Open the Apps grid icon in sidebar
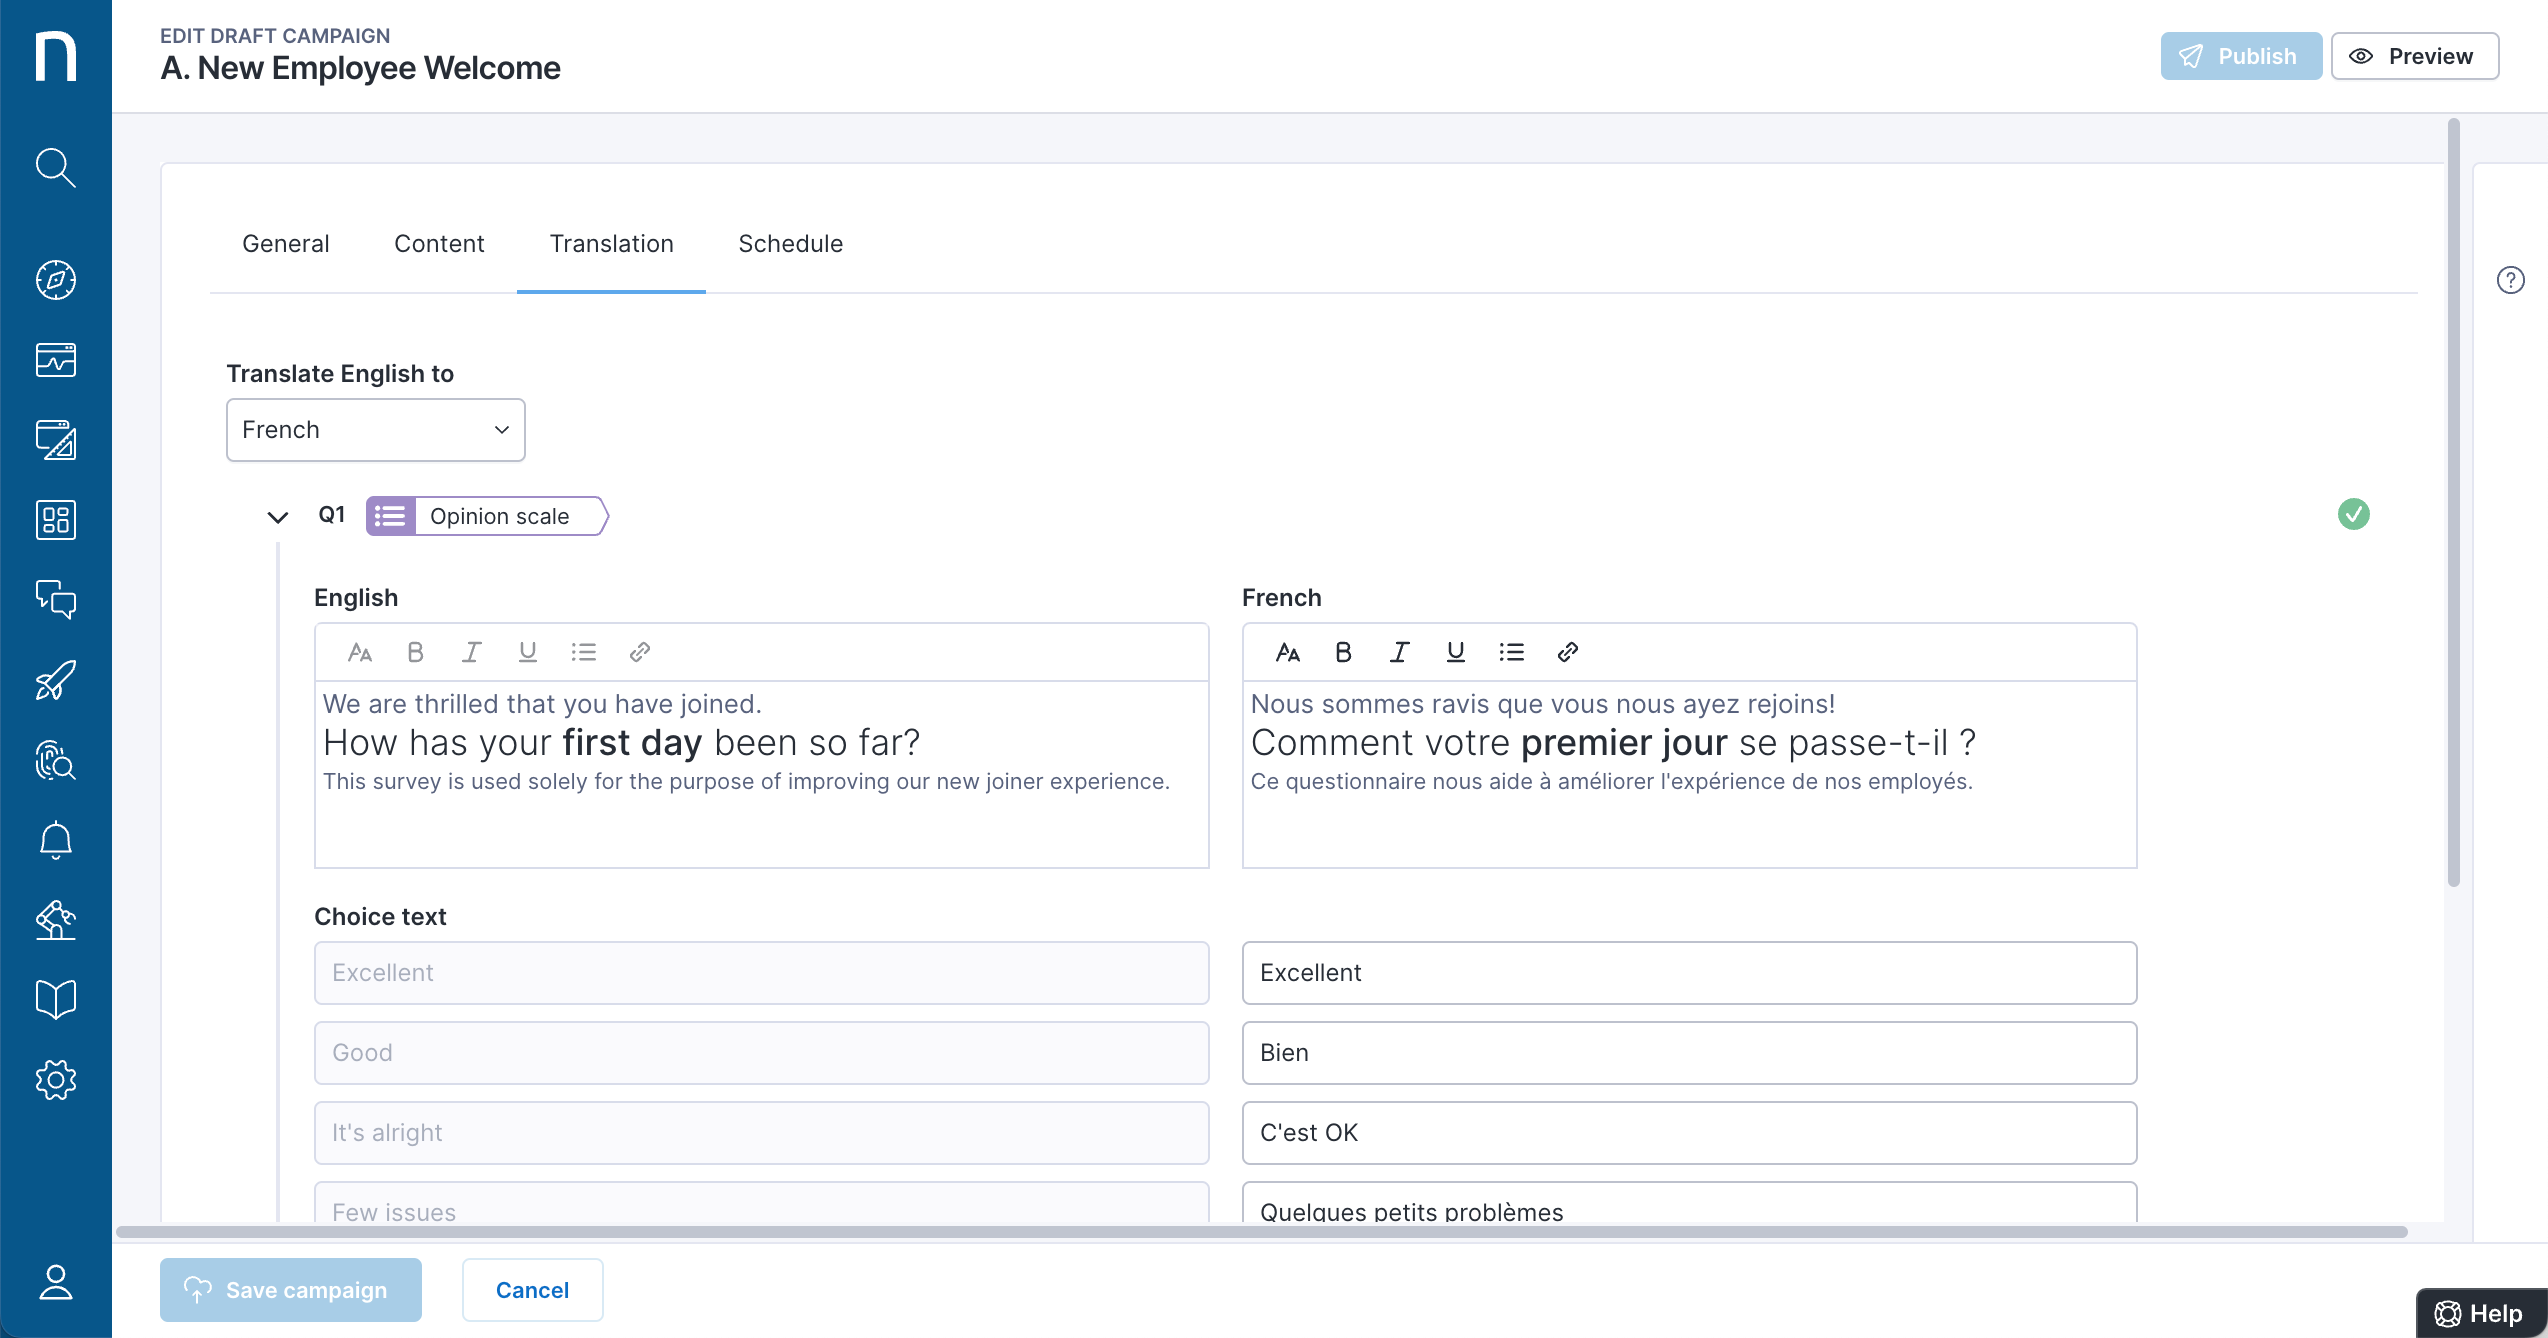The image size is (2548, 1338). (56, 520)
